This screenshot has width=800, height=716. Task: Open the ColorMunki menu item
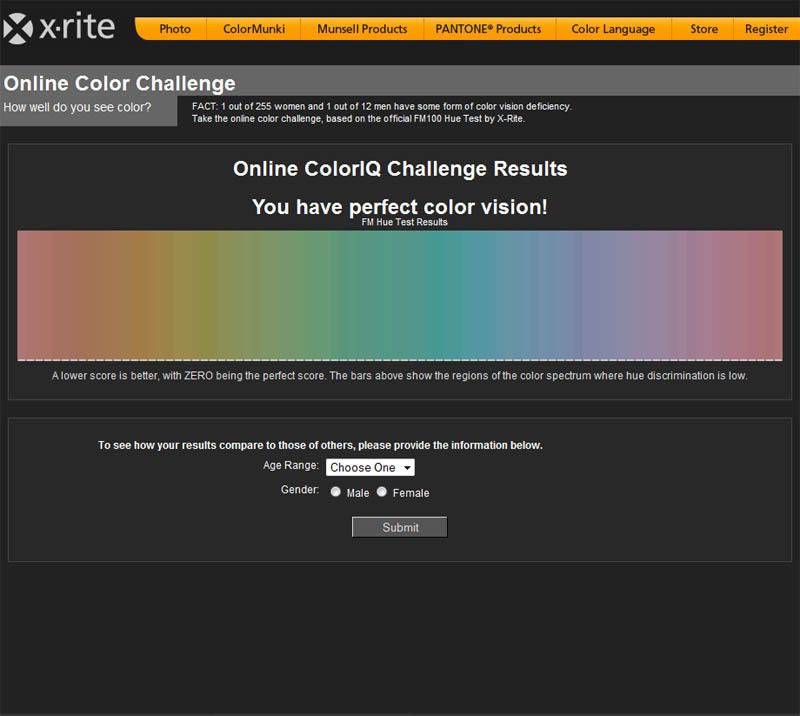[254, 29]
